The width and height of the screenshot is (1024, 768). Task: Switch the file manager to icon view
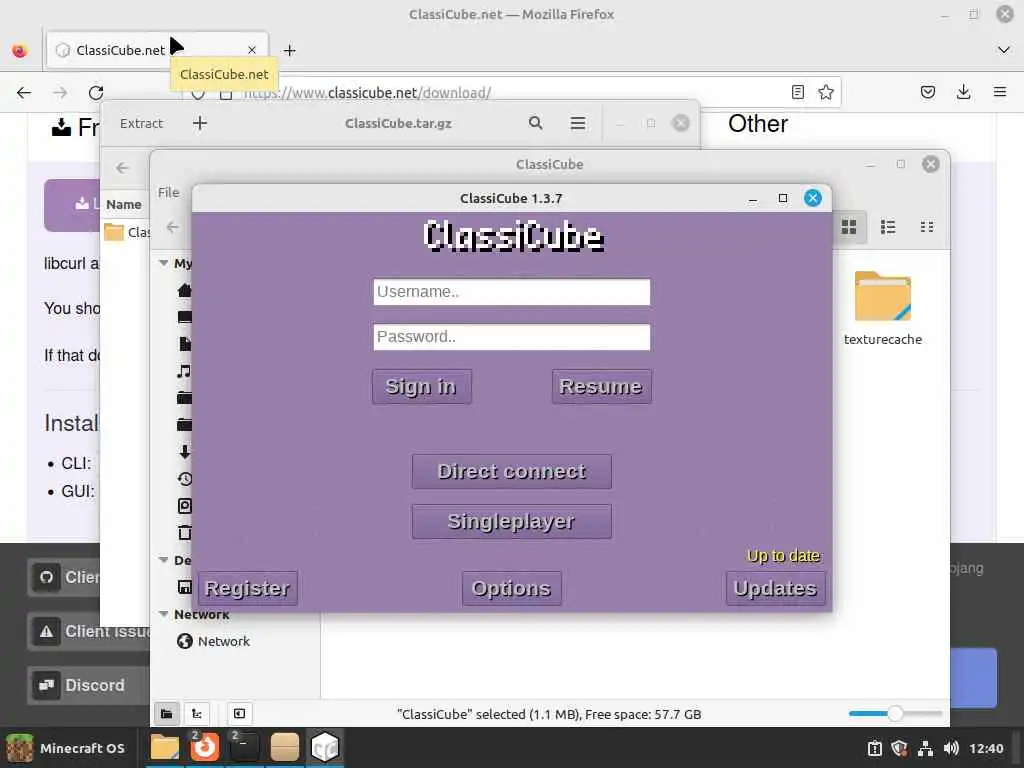click(848, 227)
